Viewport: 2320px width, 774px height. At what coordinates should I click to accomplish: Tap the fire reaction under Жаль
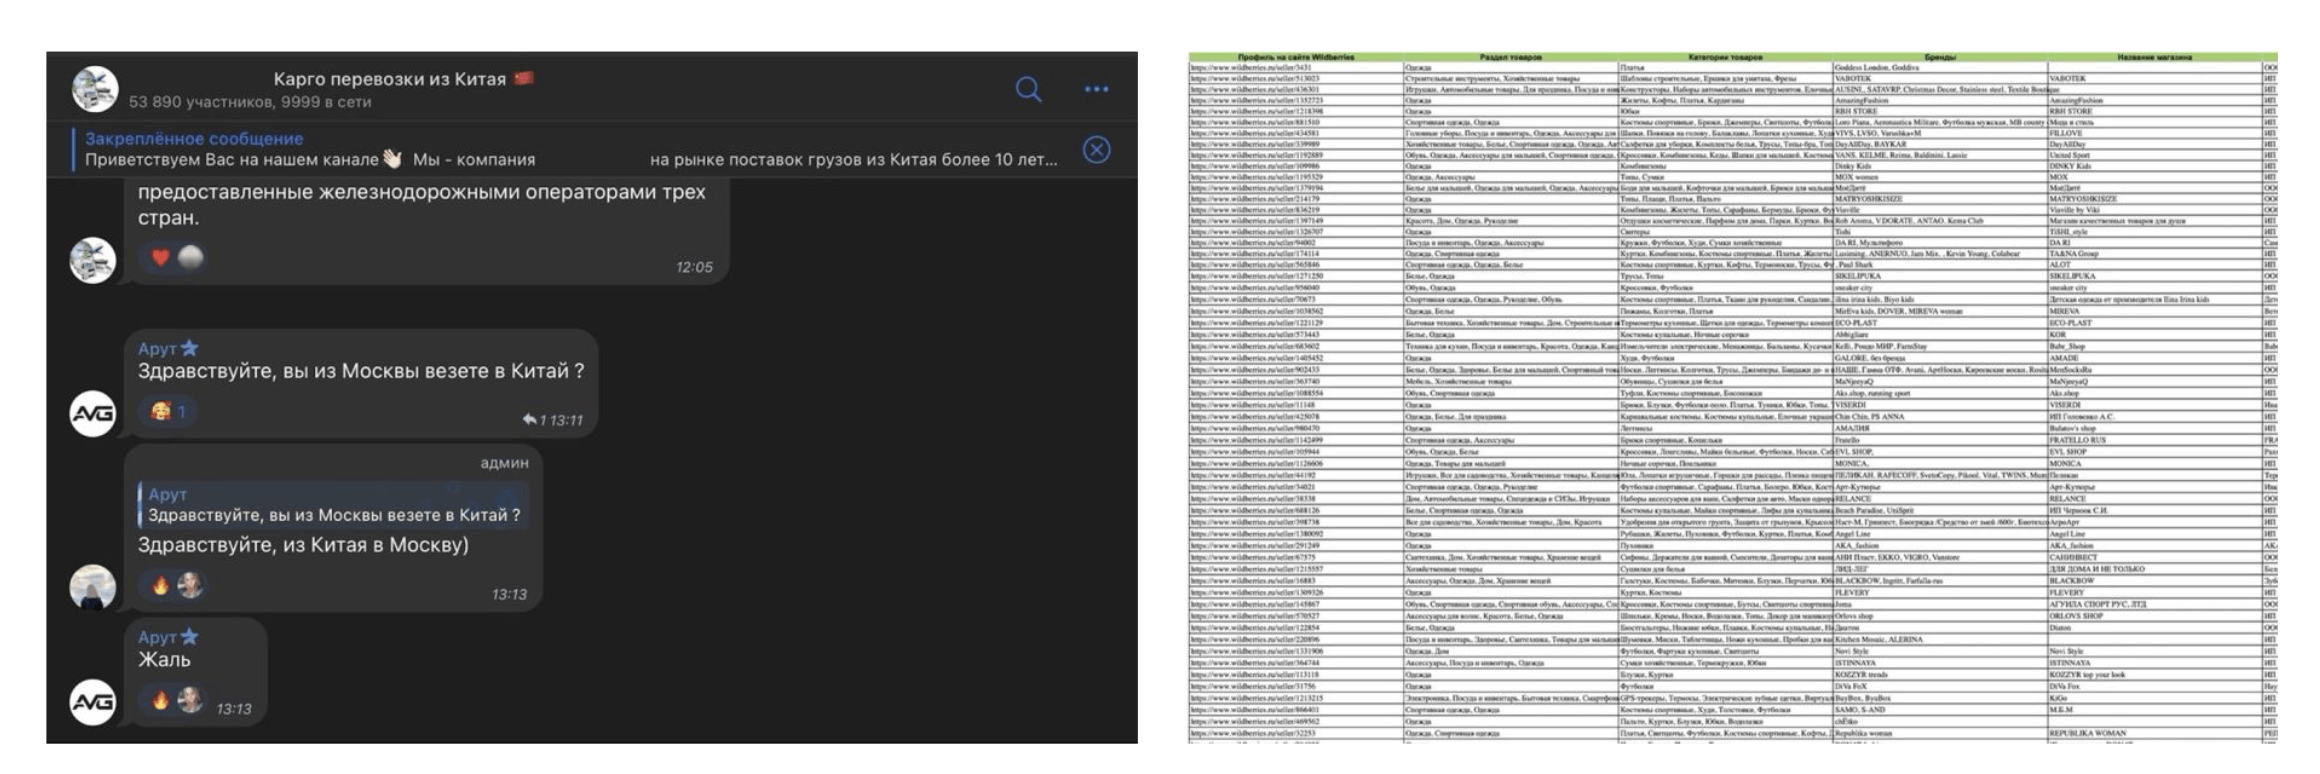pos(160,700)
